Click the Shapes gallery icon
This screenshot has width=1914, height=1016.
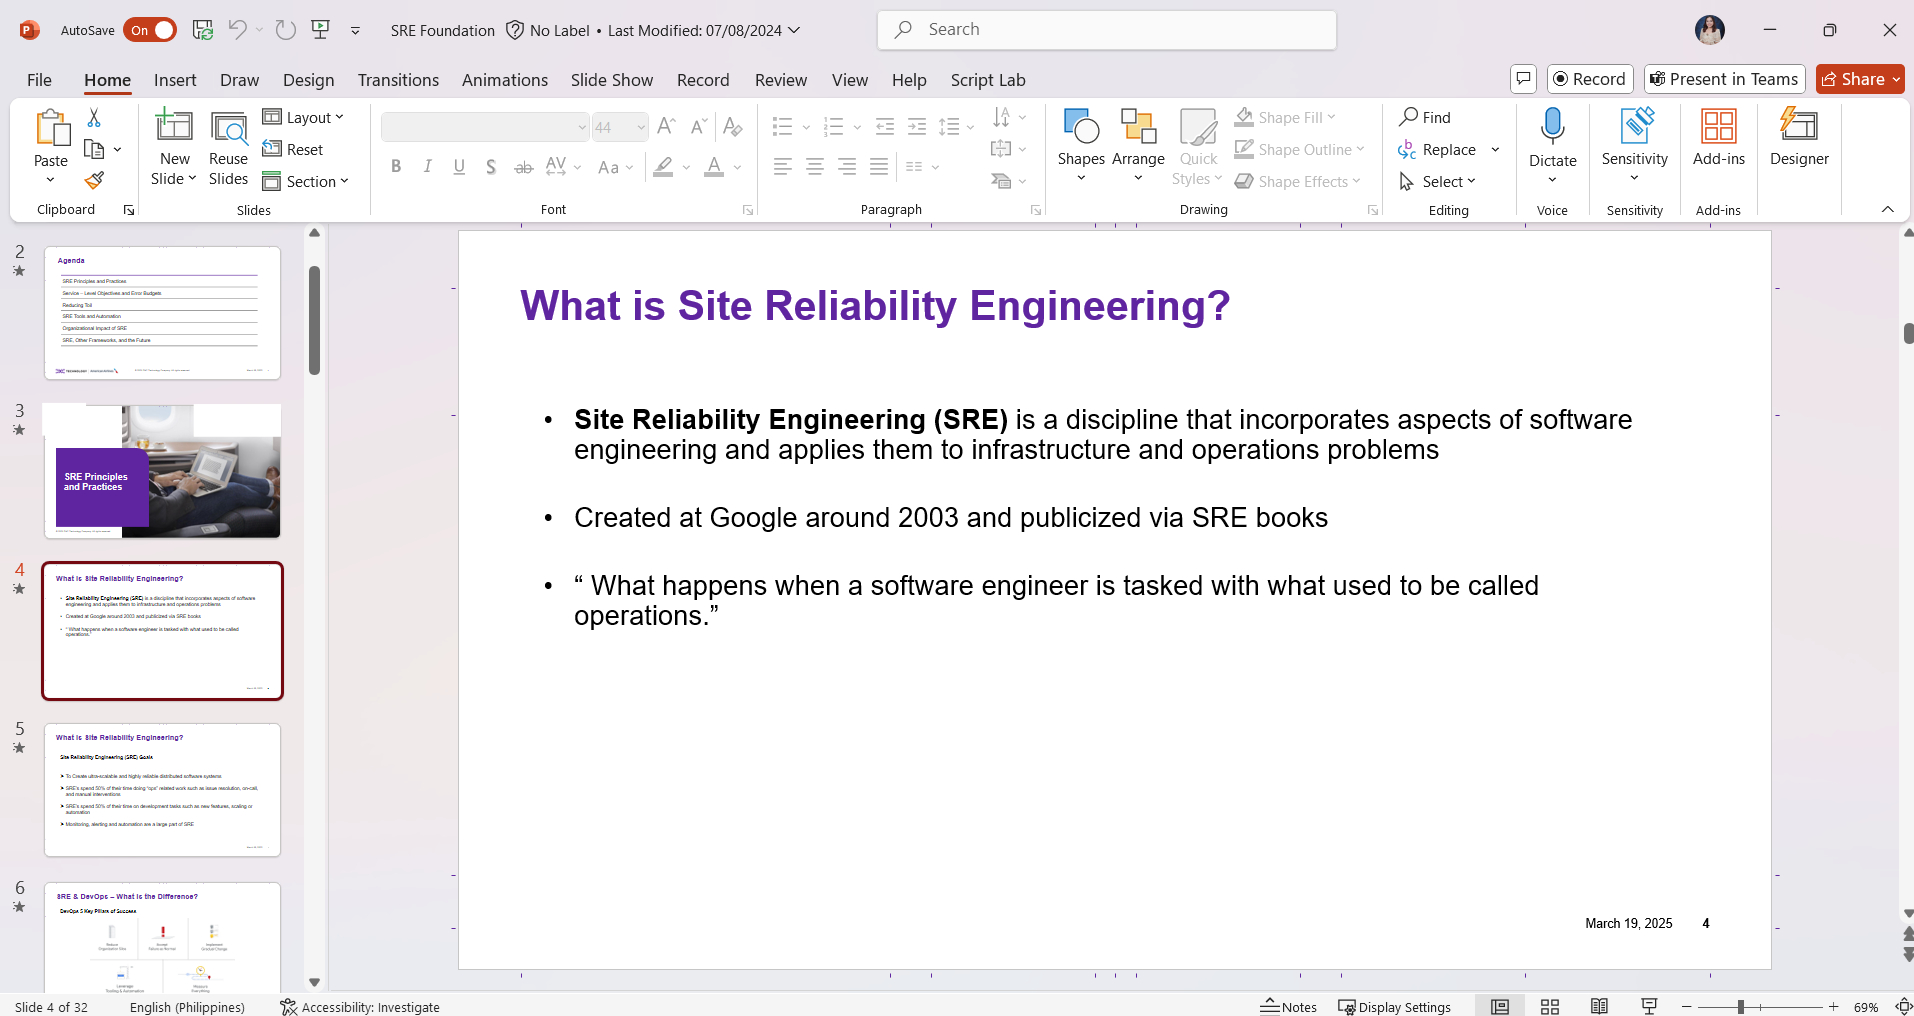tap(1081, 128)
